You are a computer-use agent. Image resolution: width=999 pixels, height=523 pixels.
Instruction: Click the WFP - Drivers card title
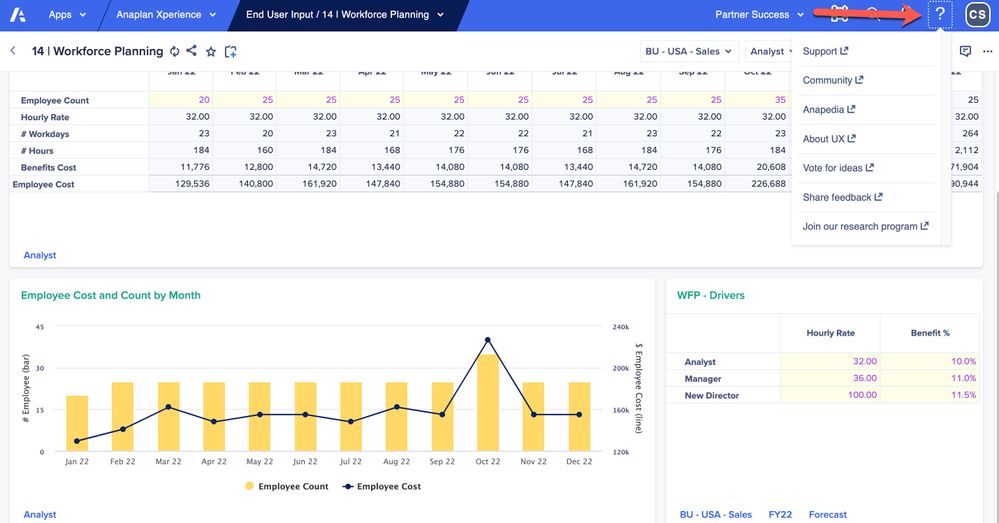tap(710, 295)
